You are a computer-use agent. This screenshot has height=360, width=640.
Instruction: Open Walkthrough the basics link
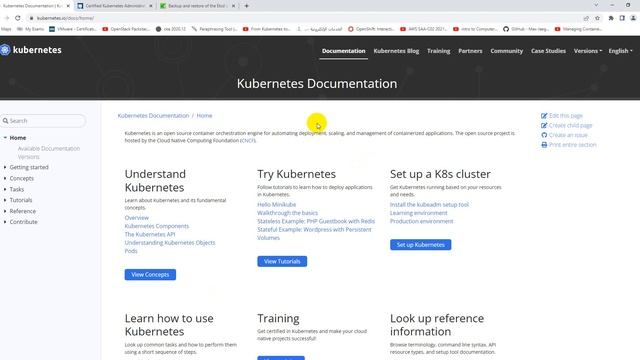pyautogui.click(x=287, y=213)
